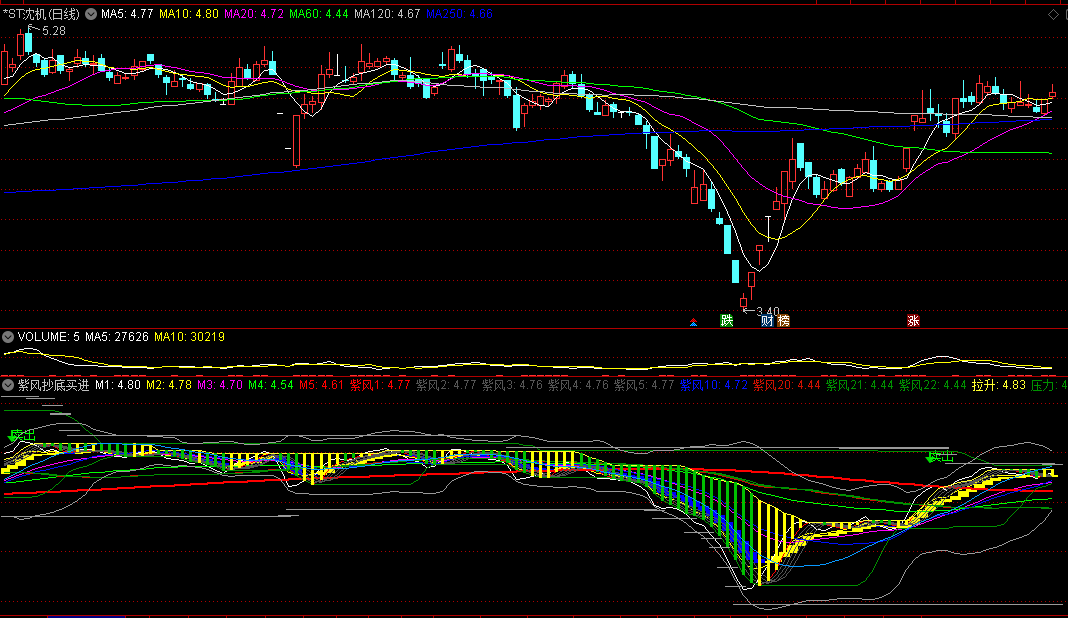
Task: Open the 紫风抄底买进 indicator dropdown arrow
Action: click(8, 385)
